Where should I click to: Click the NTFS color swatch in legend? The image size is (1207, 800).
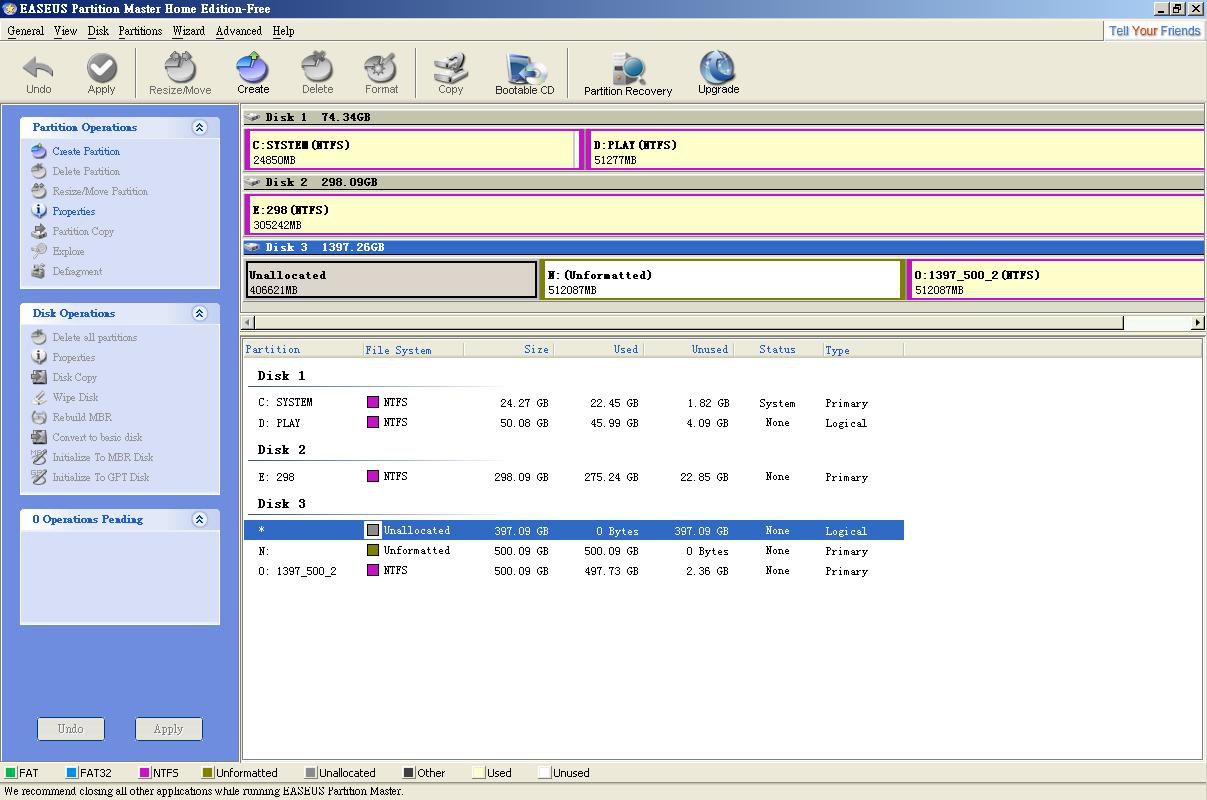pyautogui.click(x=145, y=773)
